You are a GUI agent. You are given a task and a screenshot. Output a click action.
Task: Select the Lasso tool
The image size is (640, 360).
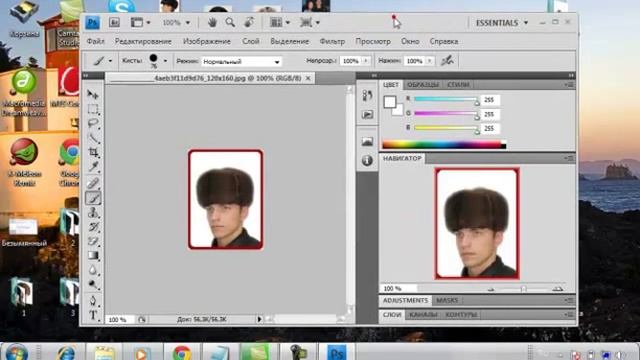click(x=93, y=123)
